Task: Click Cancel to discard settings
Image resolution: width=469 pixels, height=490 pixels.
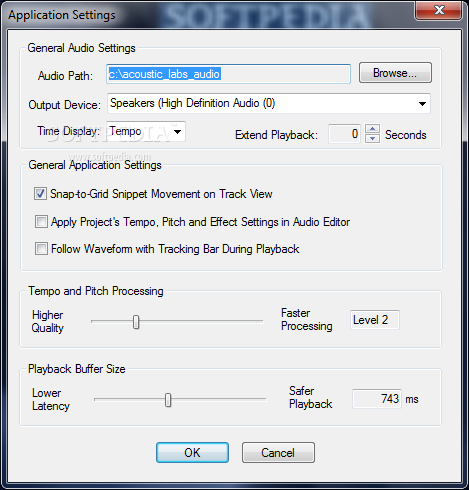Action: pyautogui.click(x=278, y=453)
